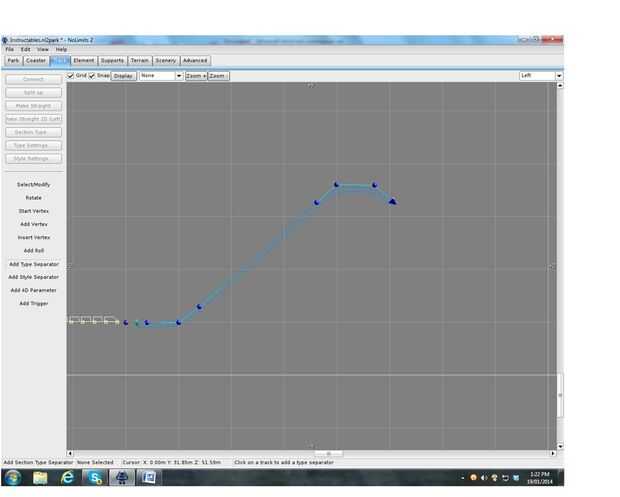Screen dimensions: 620x497
Task: Click the Make Straight 2D (Left) button
Action: (34, 119)
